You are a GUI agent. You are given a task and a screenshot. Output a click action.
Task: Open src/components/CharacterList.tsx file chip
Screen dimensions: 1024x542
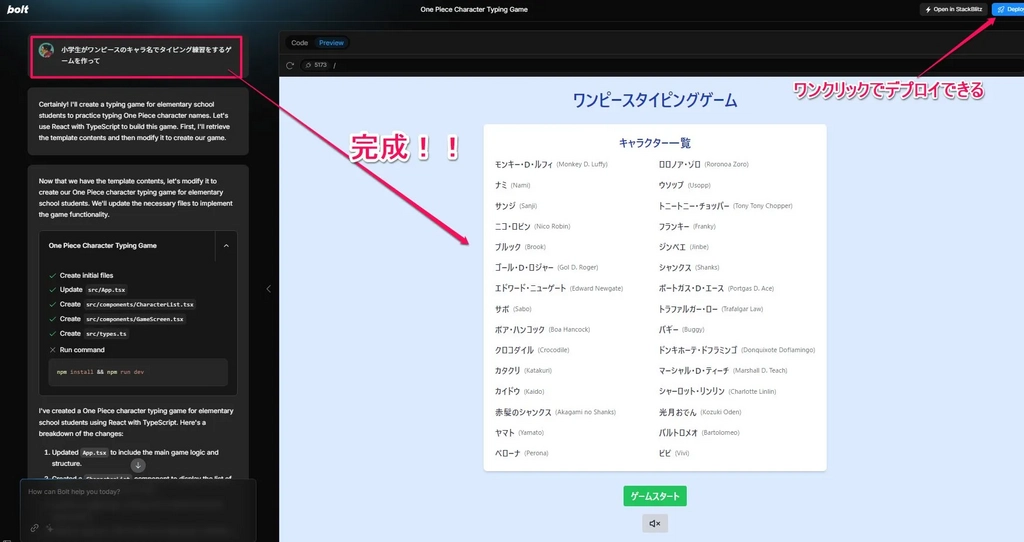(140, 304)
